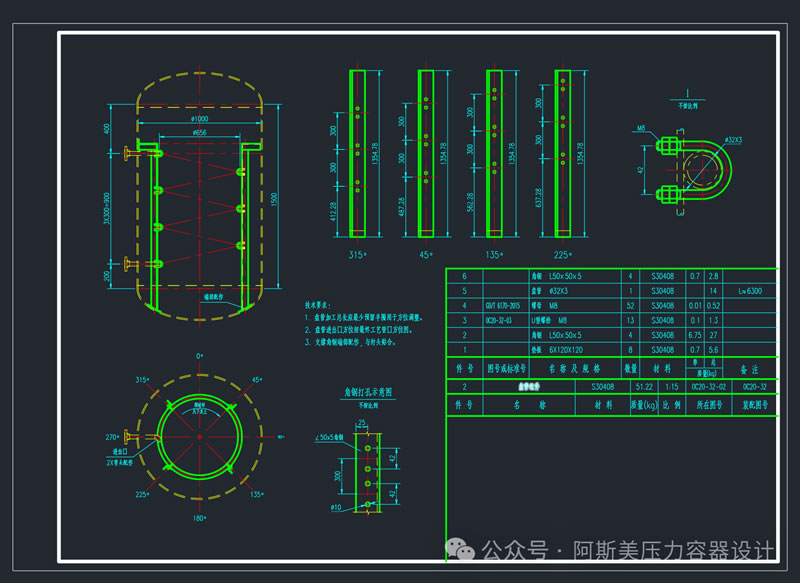
Task: Select the 135° angle steel bar view
Action: point(494,153)
